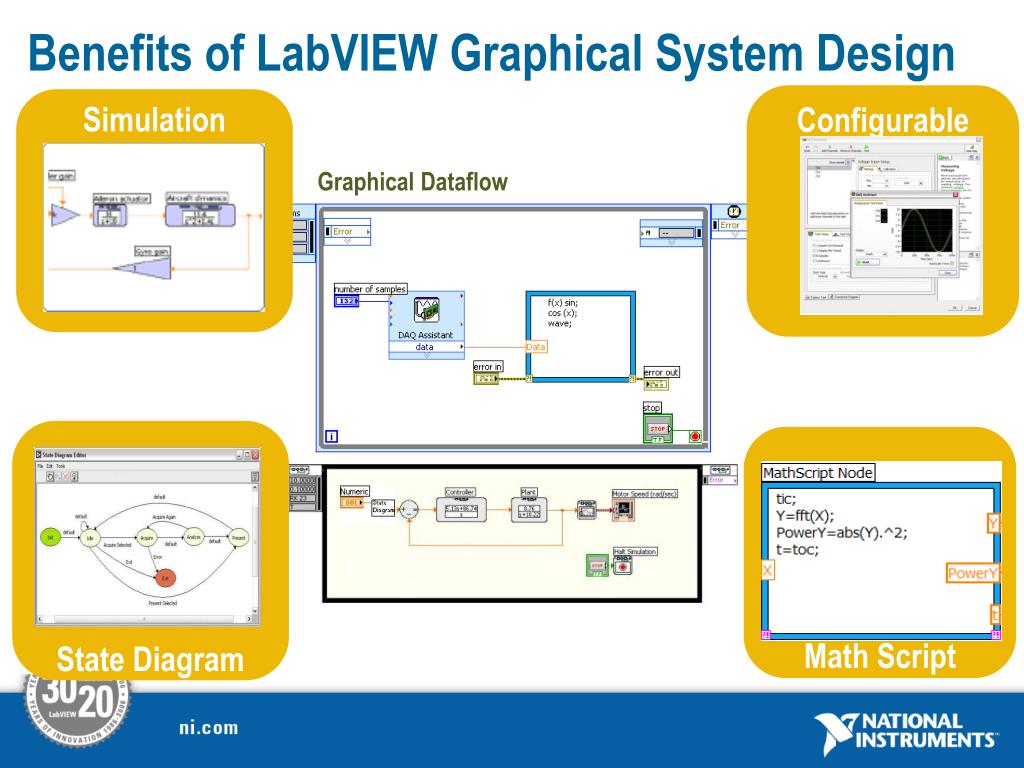Screen dimensions: 1024x768
Task: Click the Numeric DBL control terminal
Action: pos(351,503)
